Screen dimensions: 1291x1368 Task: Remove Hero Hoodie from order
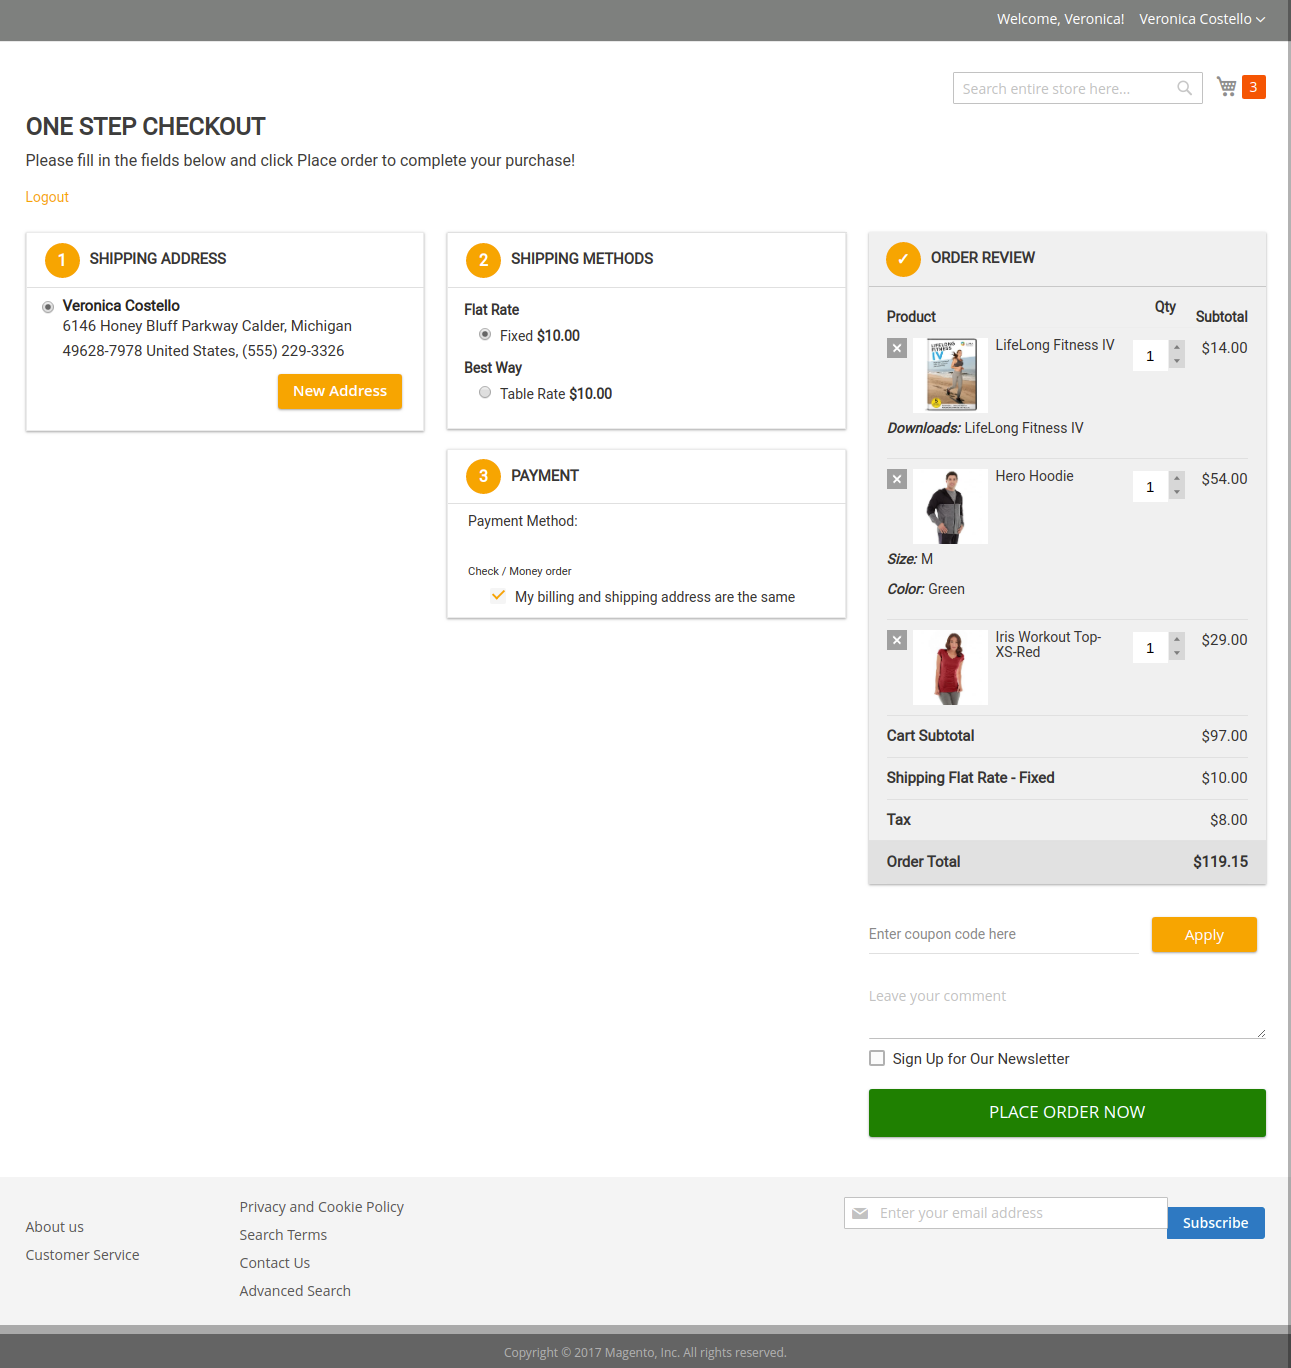pos(897,479)
